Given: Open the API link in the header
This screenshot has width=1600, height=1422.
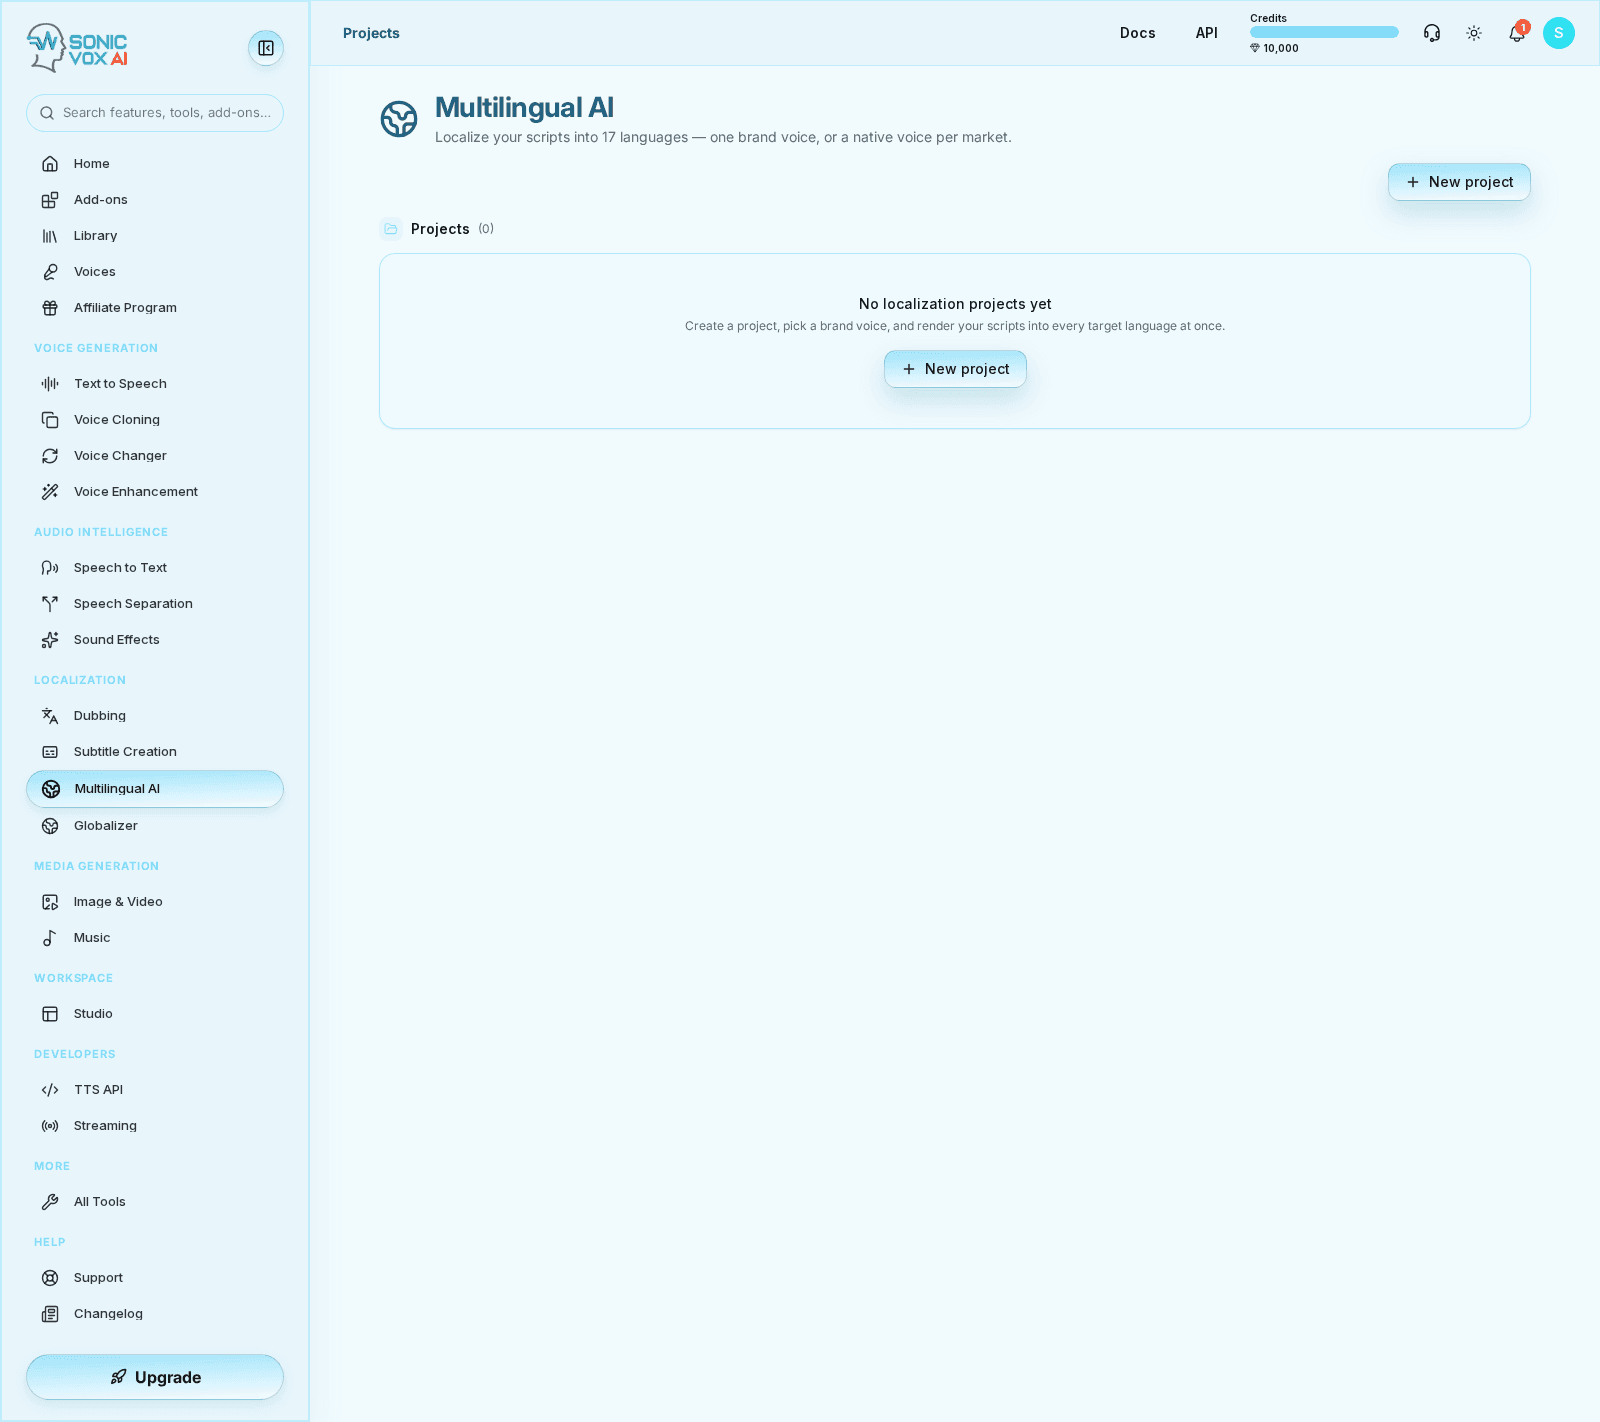Looking at the screenshot, I should pos(1207,33).
